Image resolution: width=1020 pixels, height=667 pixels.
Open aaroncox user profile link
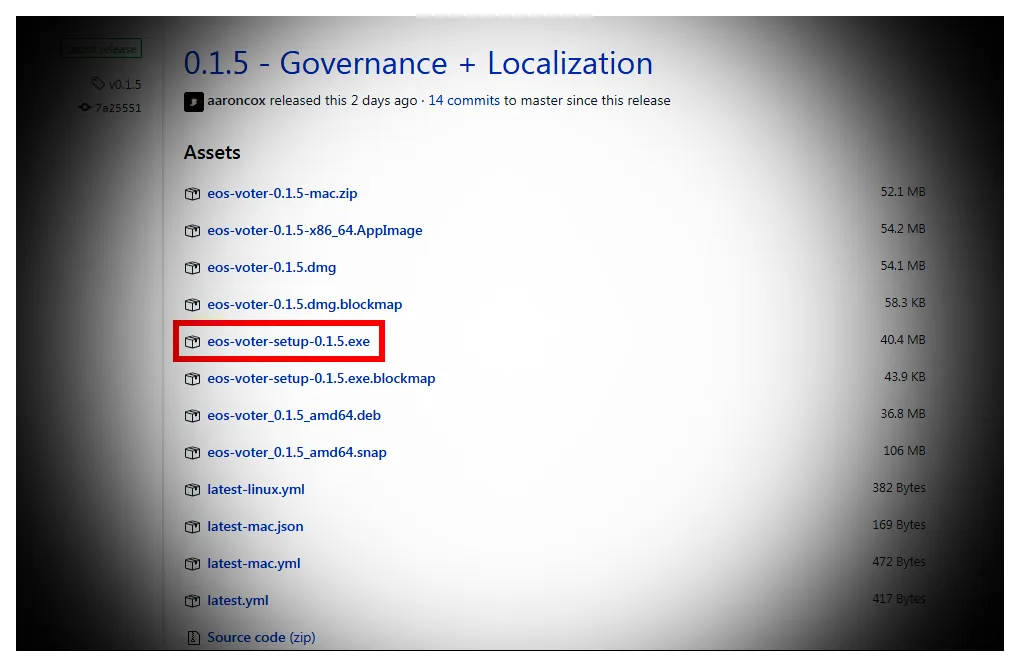236,100
